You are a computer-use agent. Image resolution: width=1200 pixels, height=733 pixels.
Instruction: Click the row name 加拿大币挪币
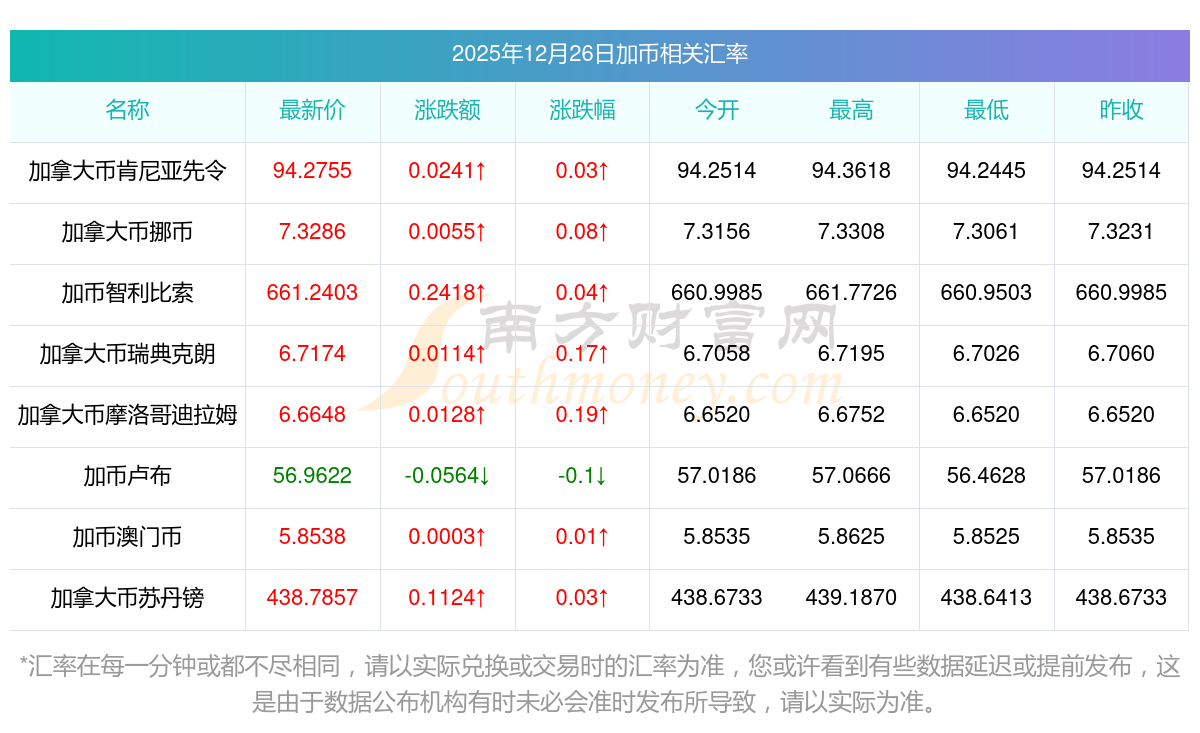[x=127, y=232]
